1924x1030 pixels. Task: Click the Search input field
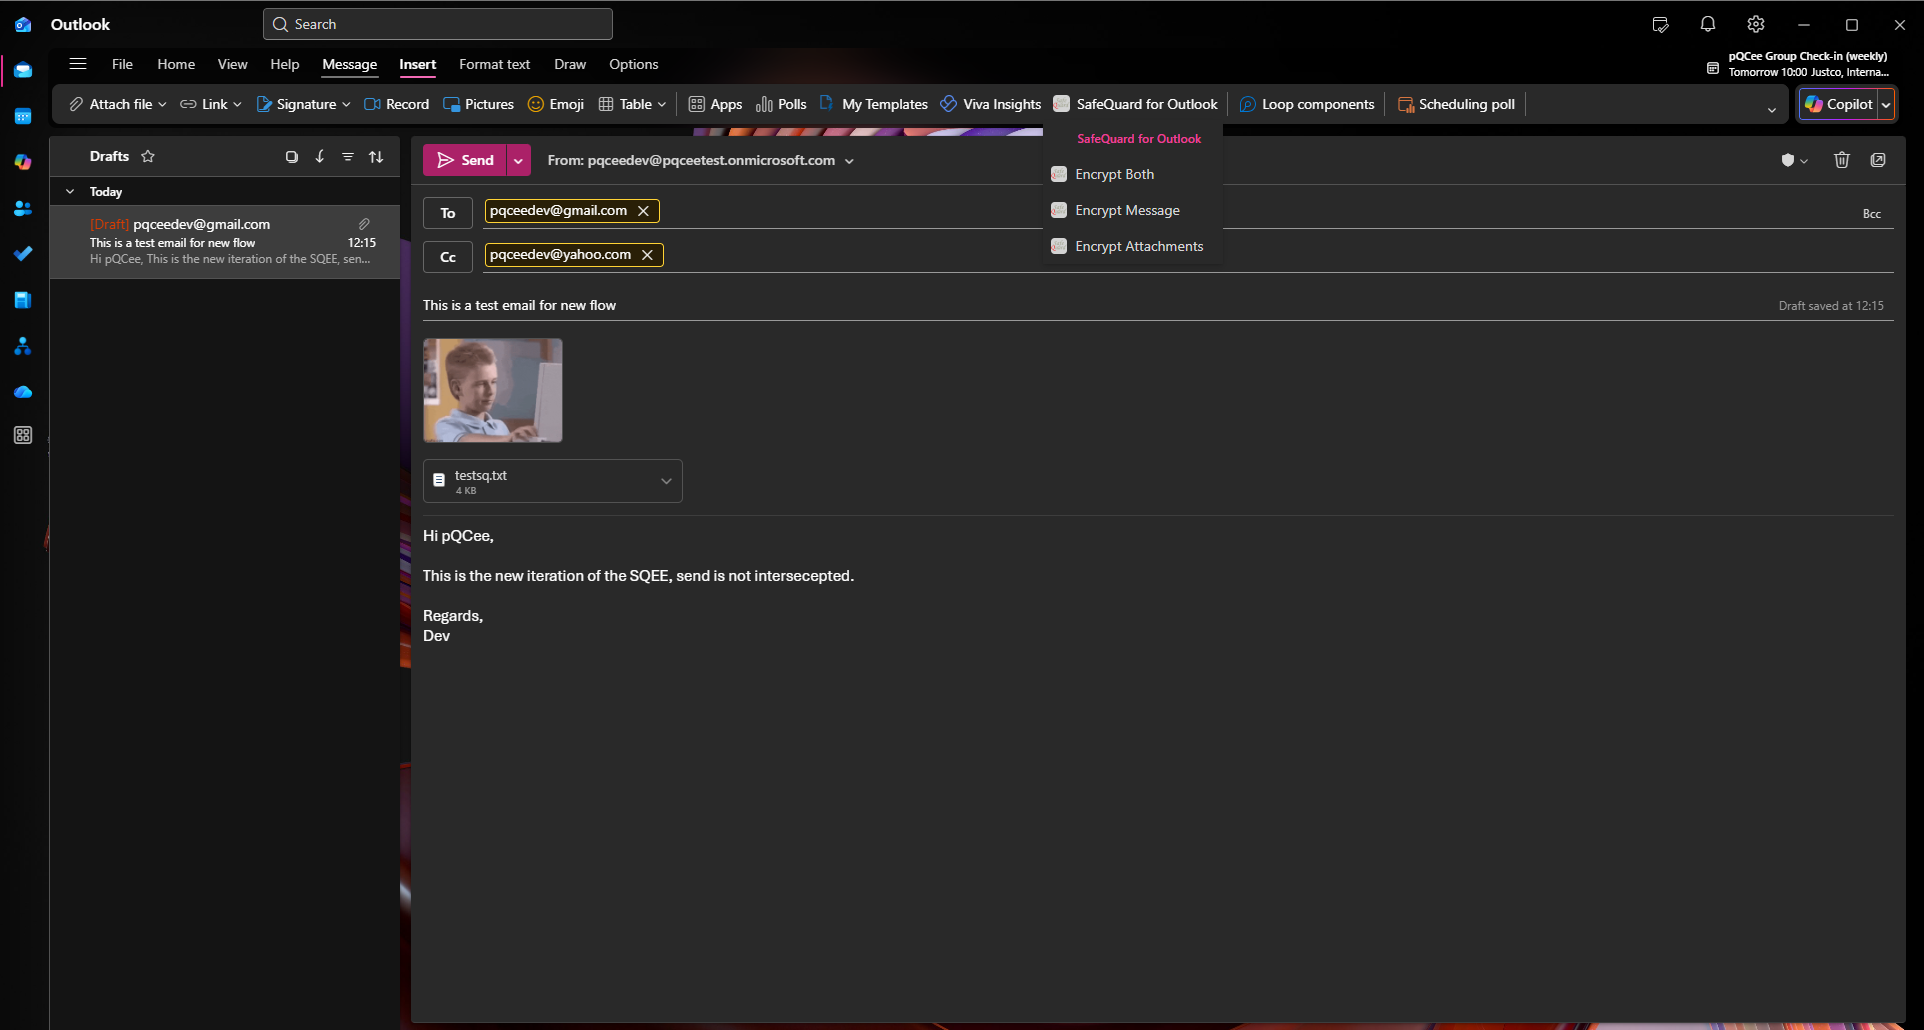437,23
